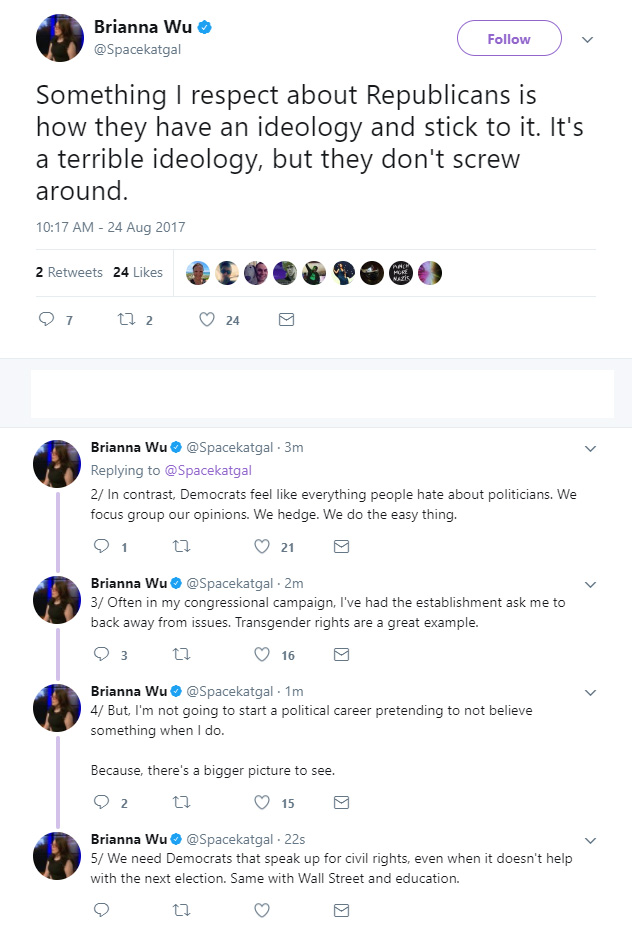Image resolution: width=632 pixels, height=925 pixels.
Task: Click the Punch More Nazis liker avatar
Action: [x=401, y=273]
